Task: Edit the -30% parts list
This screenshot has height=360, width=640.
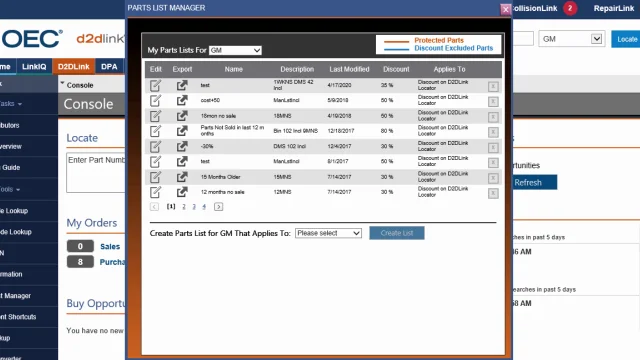Action: [155, 147]
